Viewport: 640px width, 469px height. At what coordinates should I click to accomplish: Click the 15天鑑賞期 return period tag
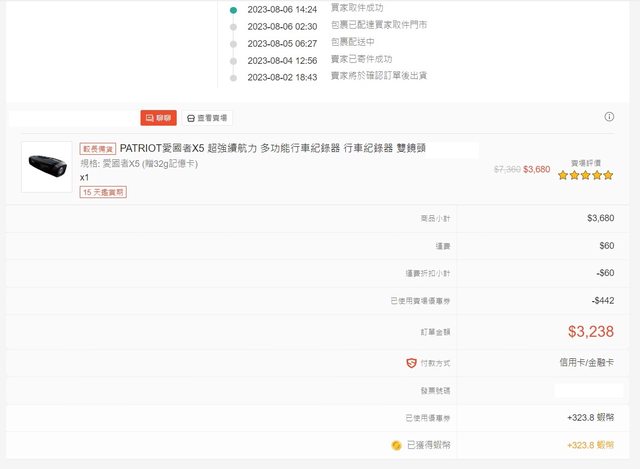[104, 192]
